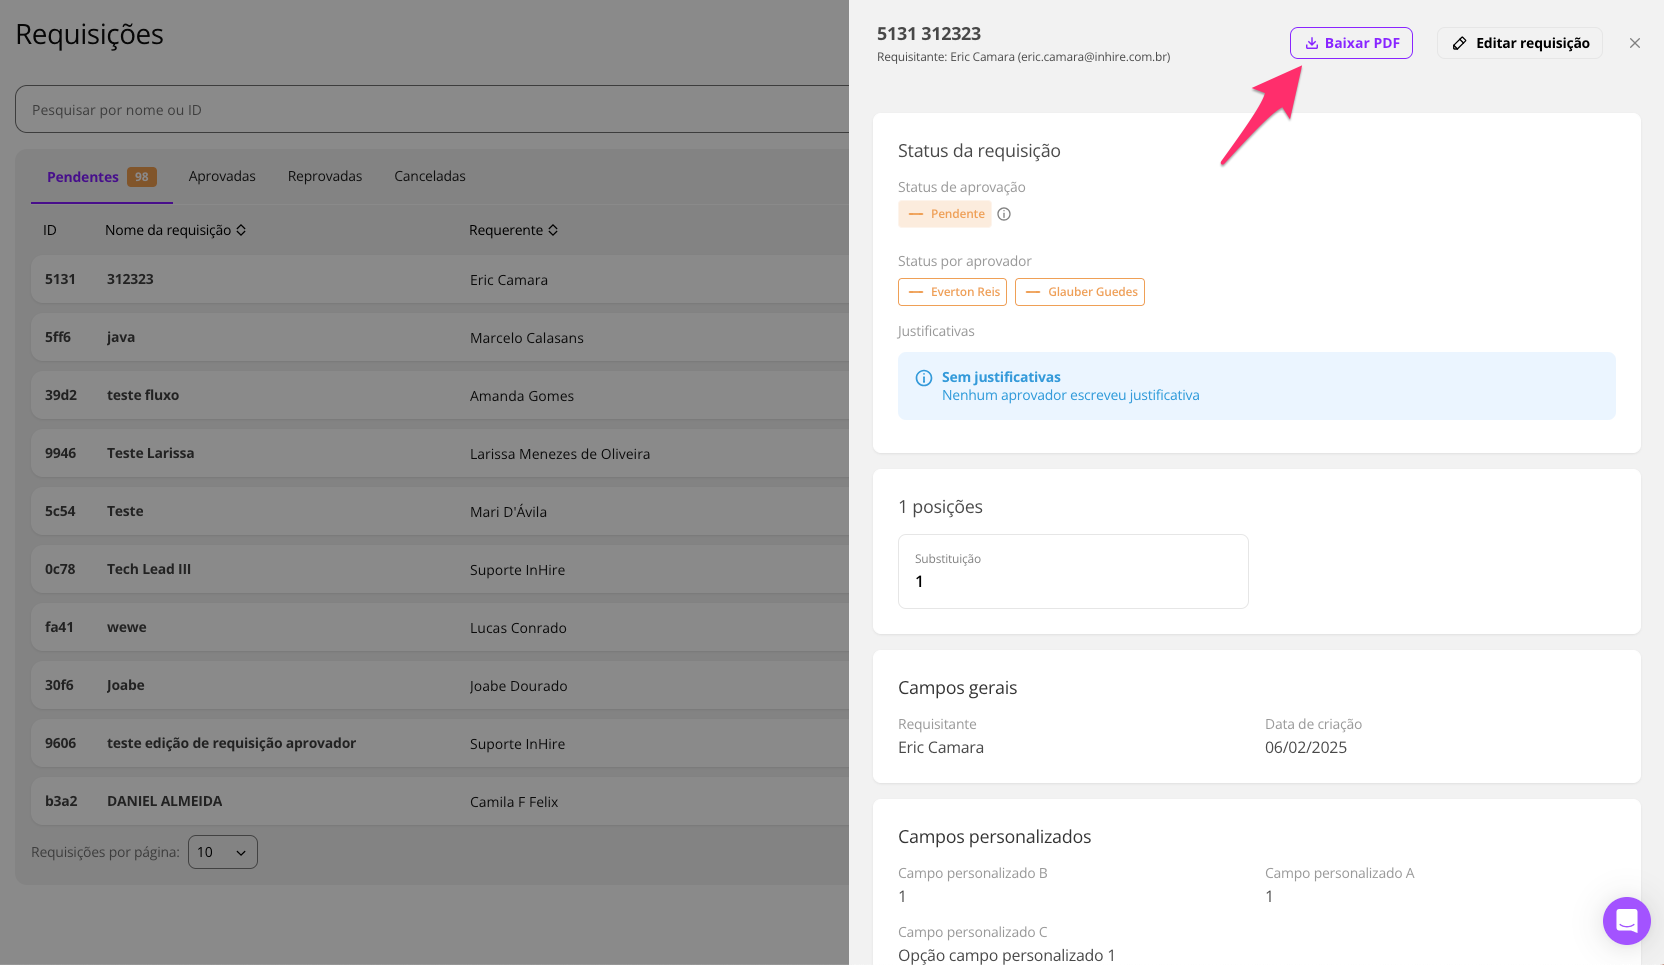
Task: Select the java requisition row
Action: click(x=121, y=337)
